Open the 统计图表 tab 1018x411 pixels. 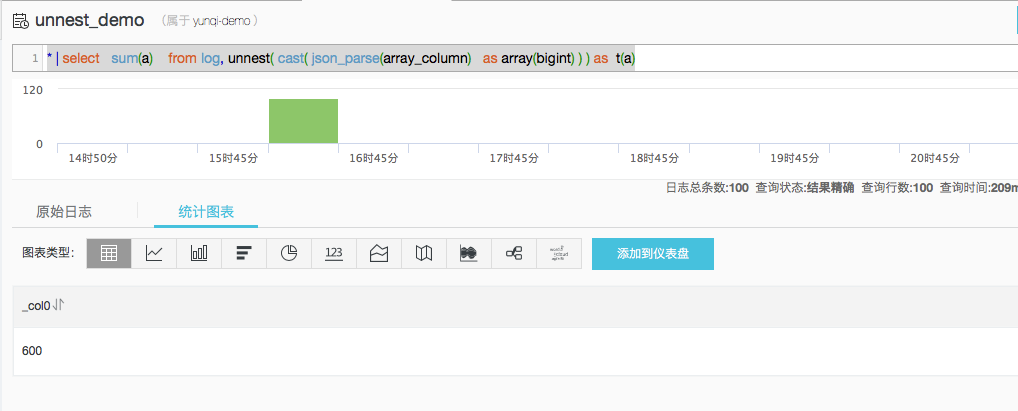tap(206, 212)
